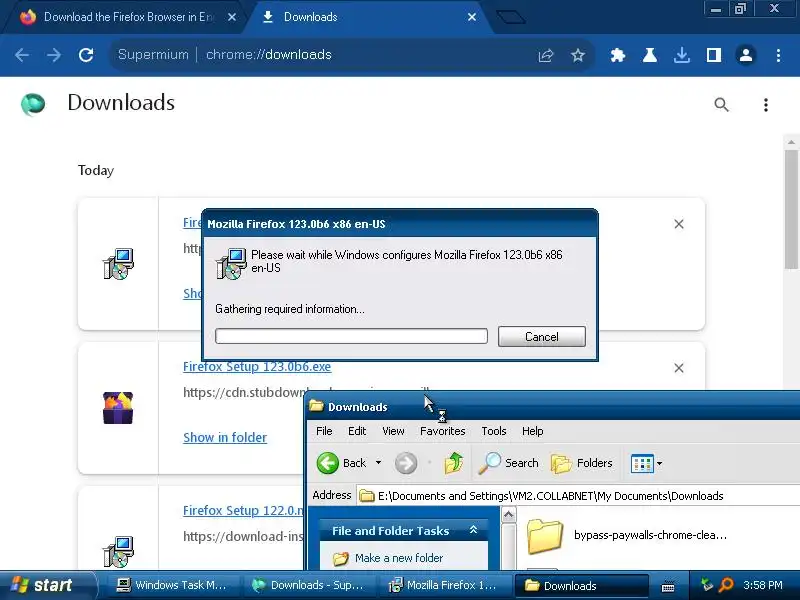This screenshot has width=800, height=600.
Task: Click the Firefox Setup 123.0b6.exe file icon
Action: [x=118, y=408]
